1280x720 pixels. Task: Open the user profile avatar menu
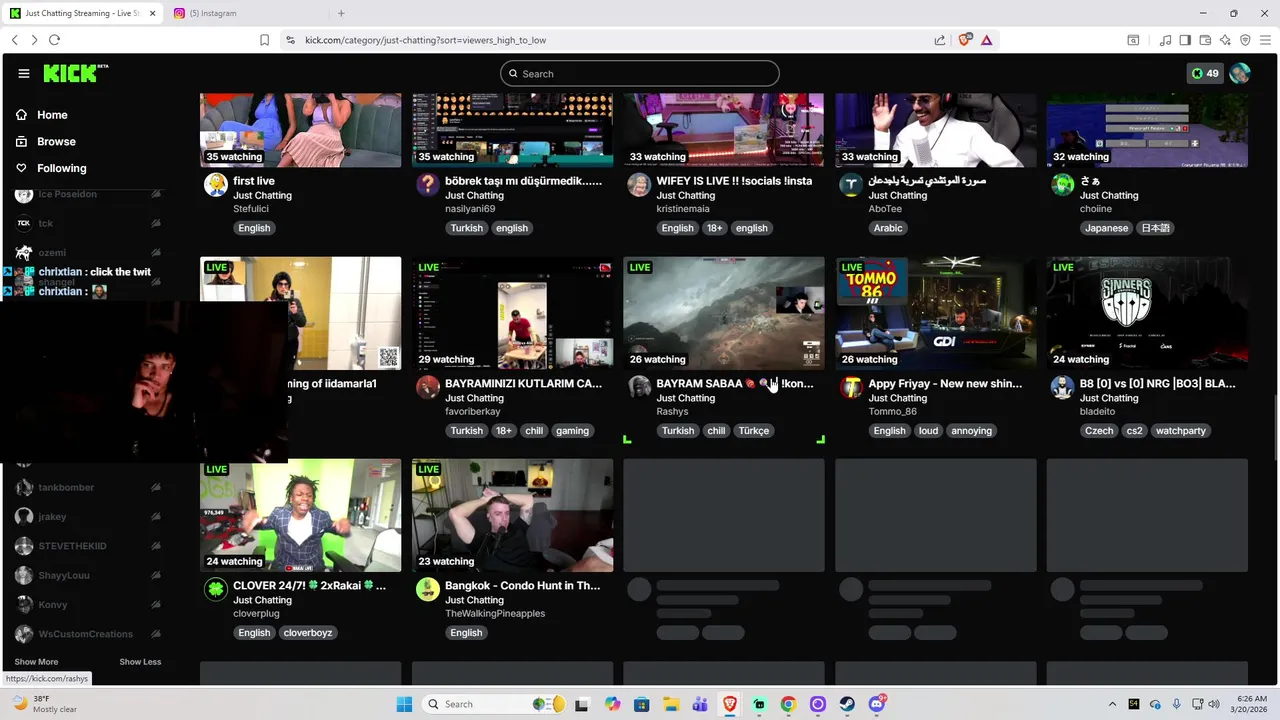click(1240, 73)
